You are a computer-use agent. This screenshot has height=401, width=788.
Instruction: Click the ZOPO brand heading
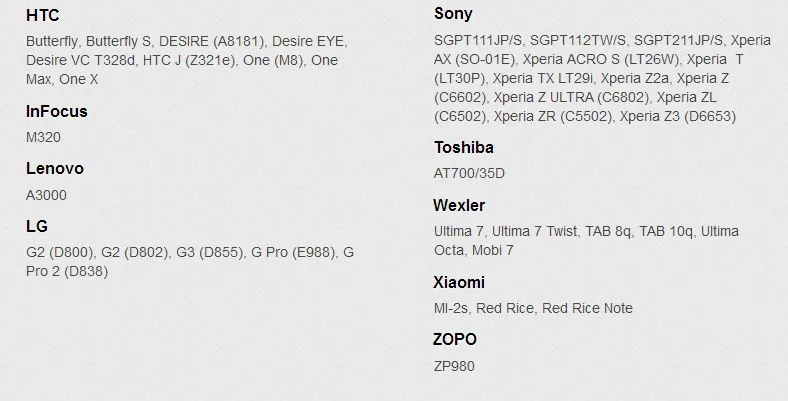click(x=455, y=339)
